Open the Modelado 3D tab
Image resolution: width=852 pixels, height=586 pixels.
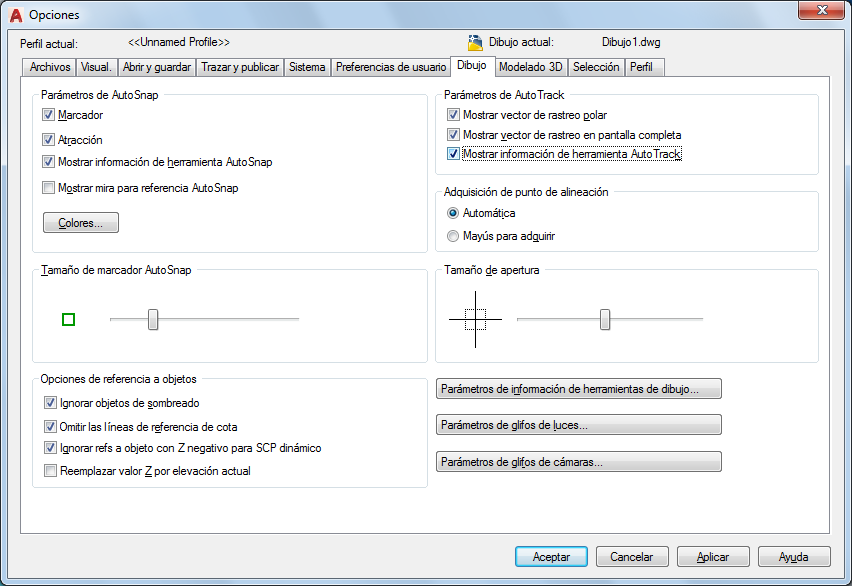coord(530,67)
